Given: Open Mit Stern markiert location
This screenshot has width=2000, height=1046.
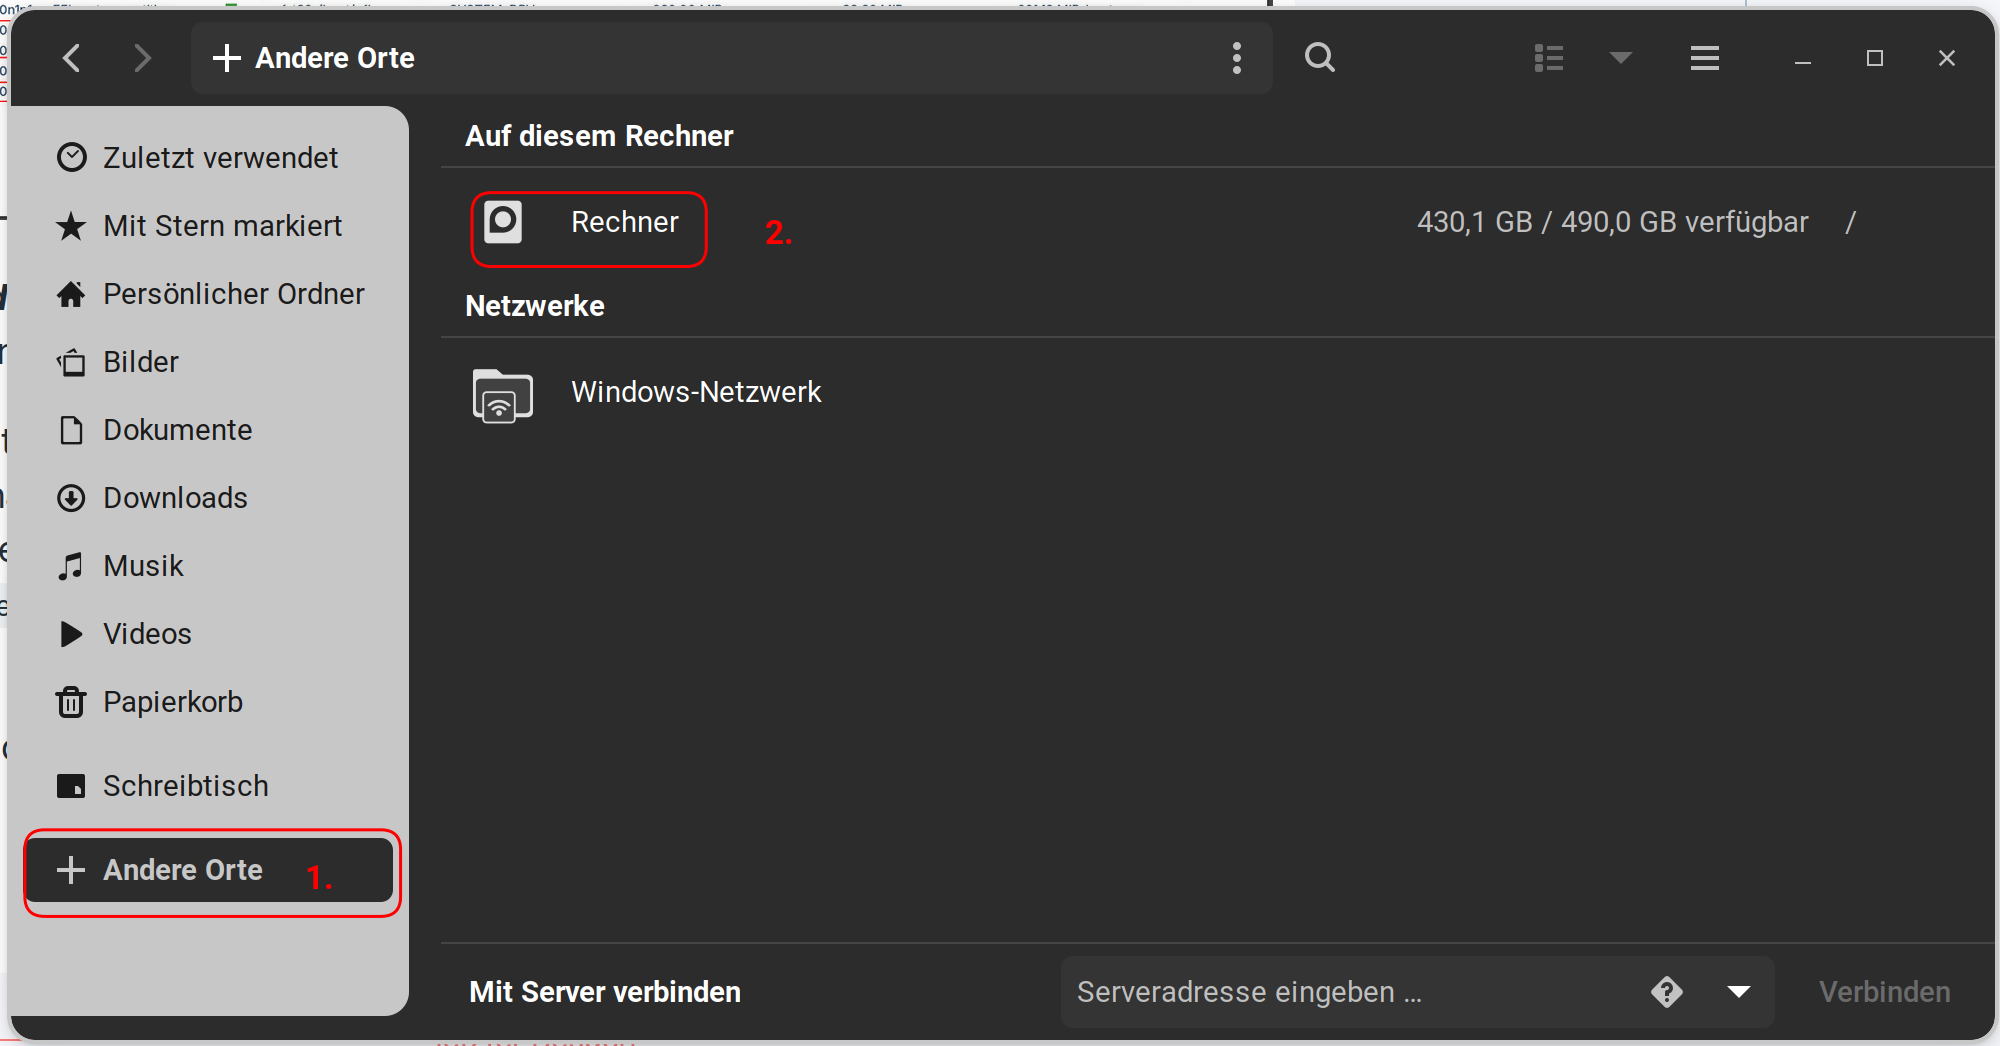Looking at the screenshot, I should (x=208, y=226).
